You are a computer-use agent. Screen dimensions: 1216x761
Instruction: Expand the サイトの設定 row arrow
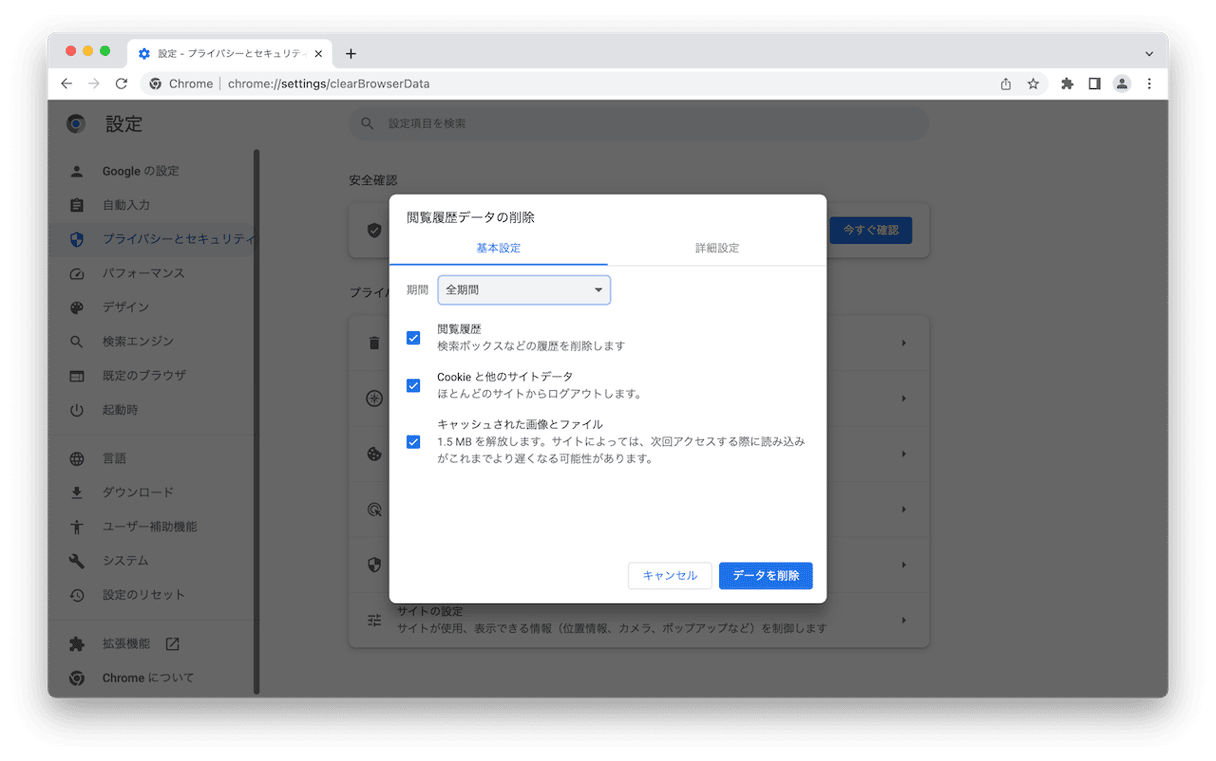904,620
